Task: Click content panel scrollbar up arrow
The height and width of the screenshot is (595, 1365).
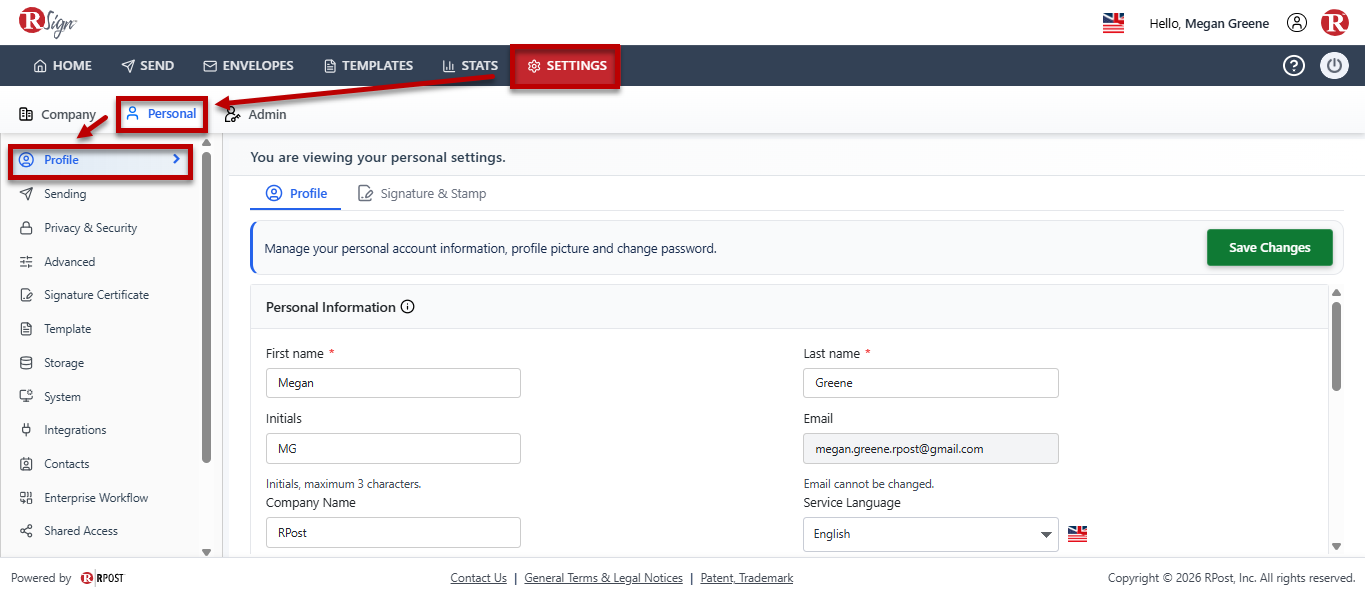Action: coord(1336,292)
